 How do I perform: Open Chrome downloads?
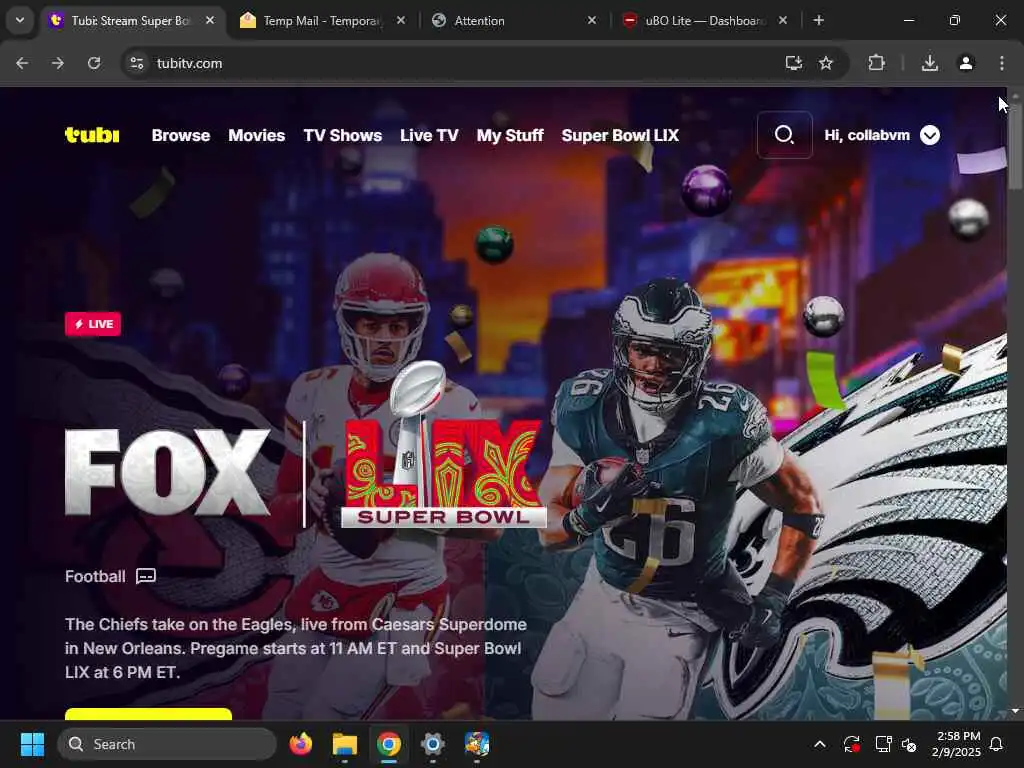(930, 63)
